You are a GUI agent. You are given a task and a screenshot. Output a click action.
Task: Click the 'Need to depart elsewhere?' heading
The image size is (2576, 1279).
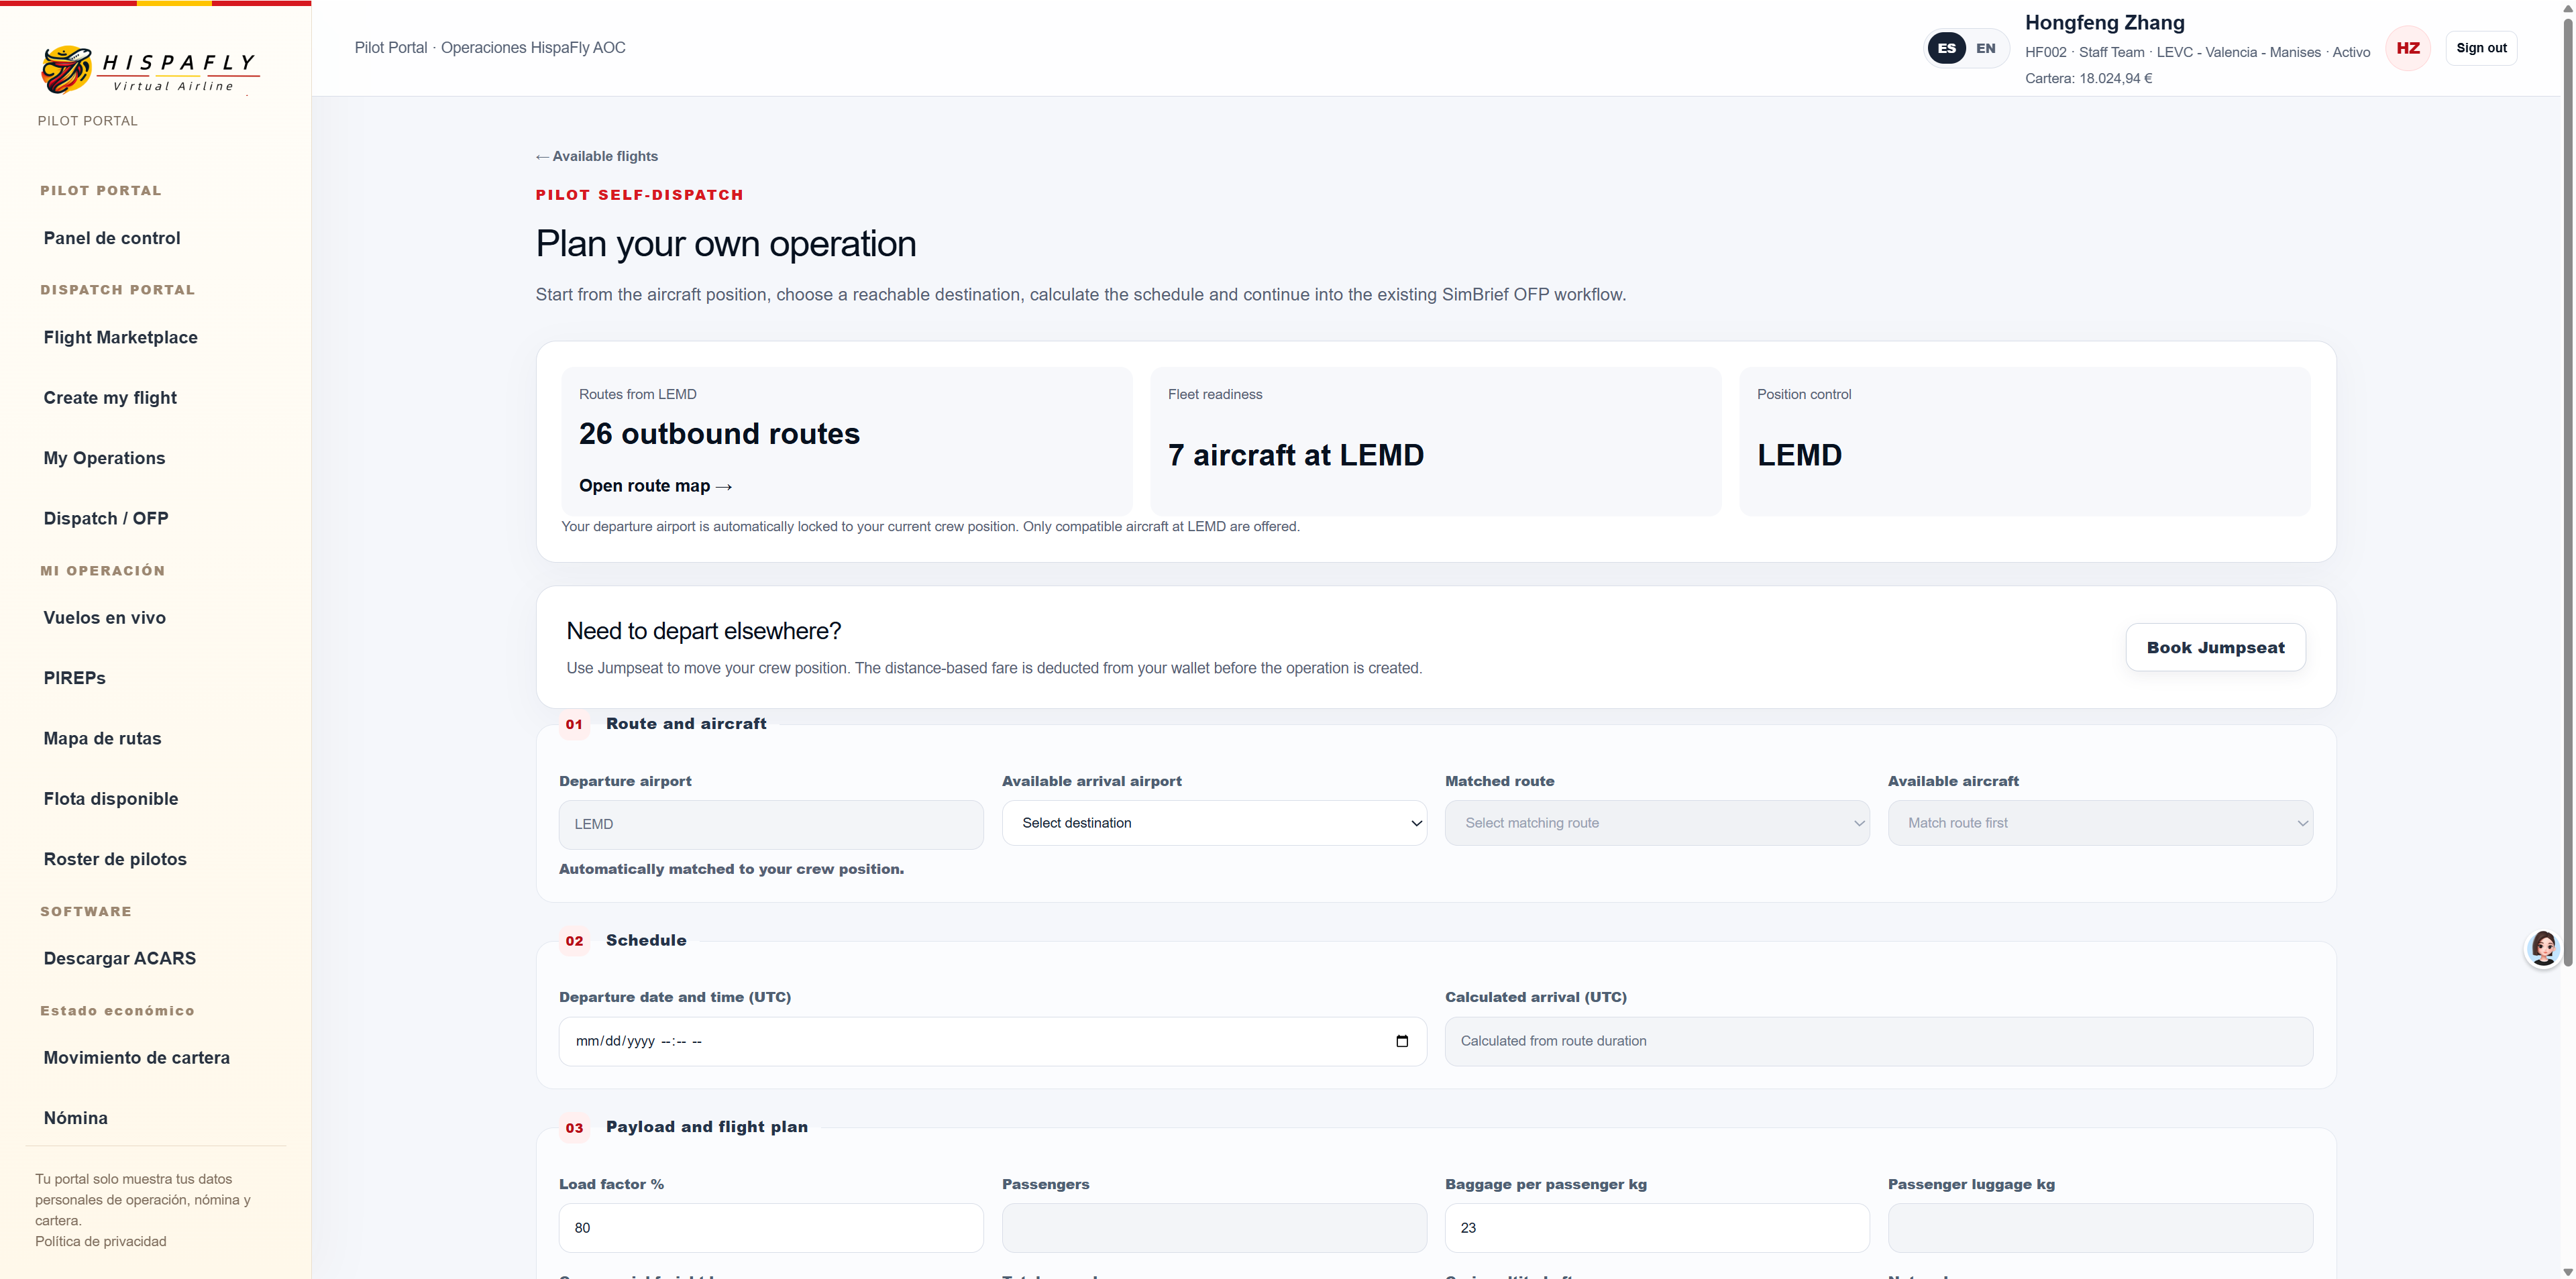(704, 631)
